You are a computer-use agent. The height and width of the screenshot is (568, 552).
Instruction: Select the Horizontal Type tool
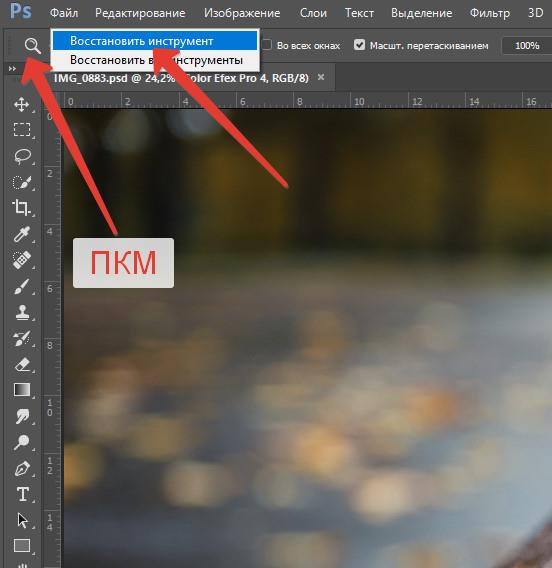(22, 494)
